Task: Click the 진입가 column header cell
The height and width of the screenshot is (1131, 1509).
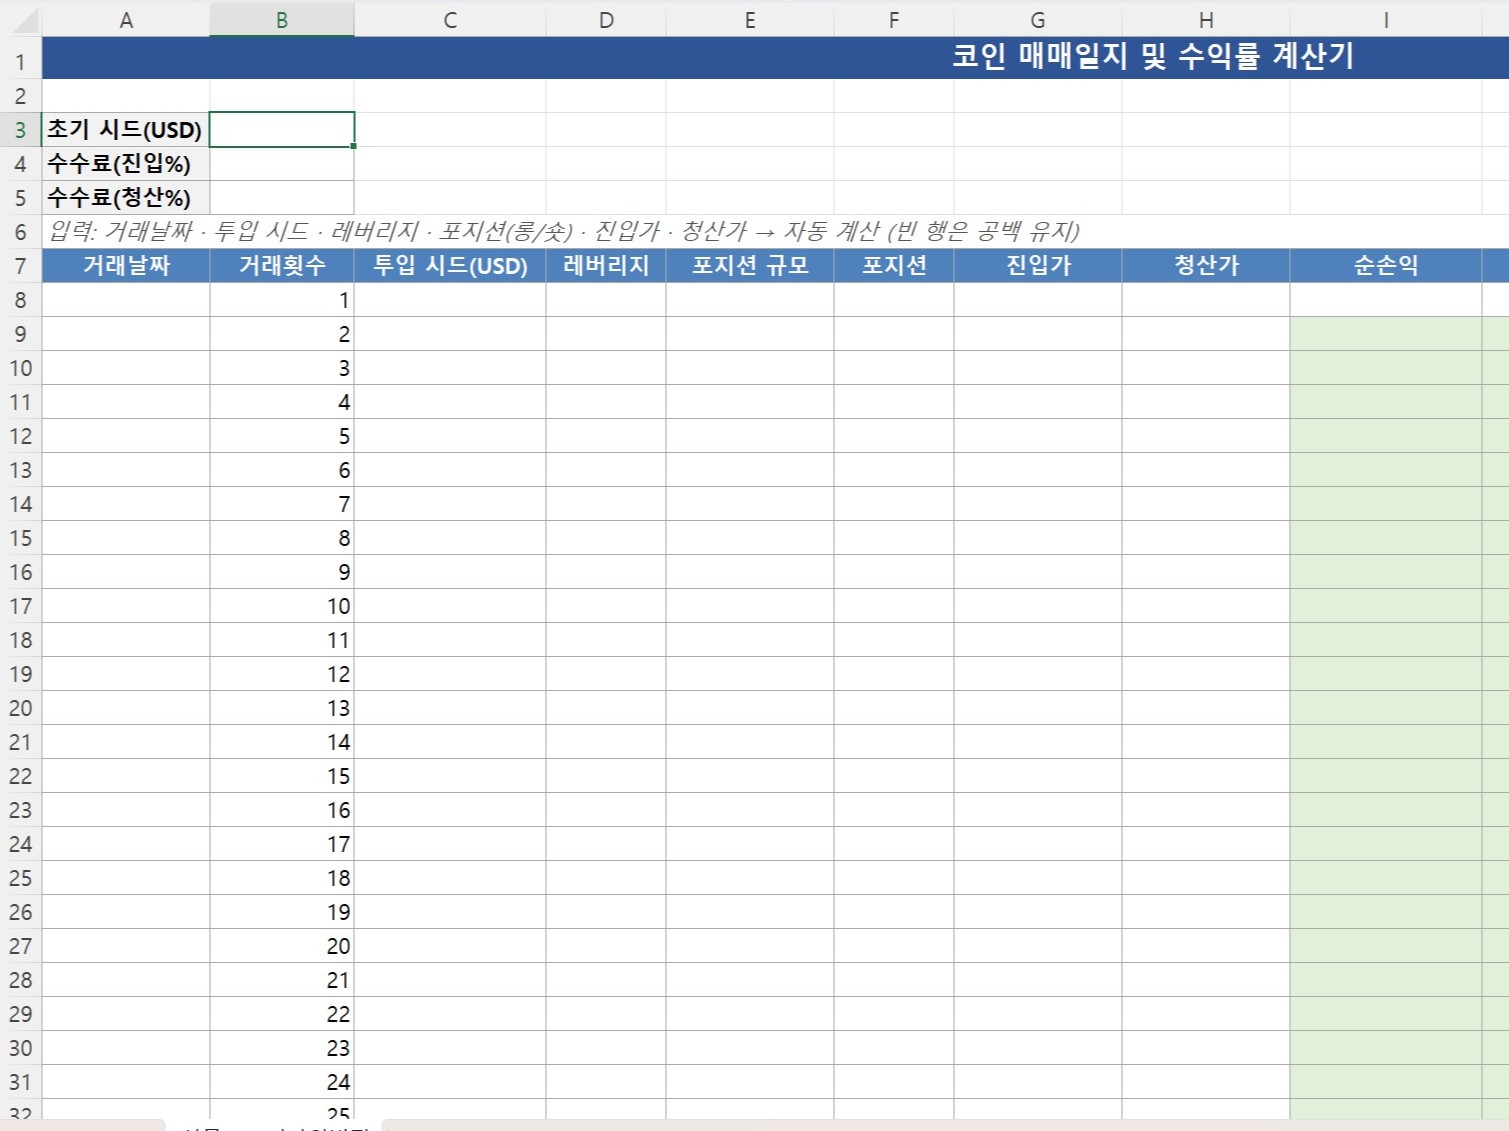Action: [x=1037, y=266]
